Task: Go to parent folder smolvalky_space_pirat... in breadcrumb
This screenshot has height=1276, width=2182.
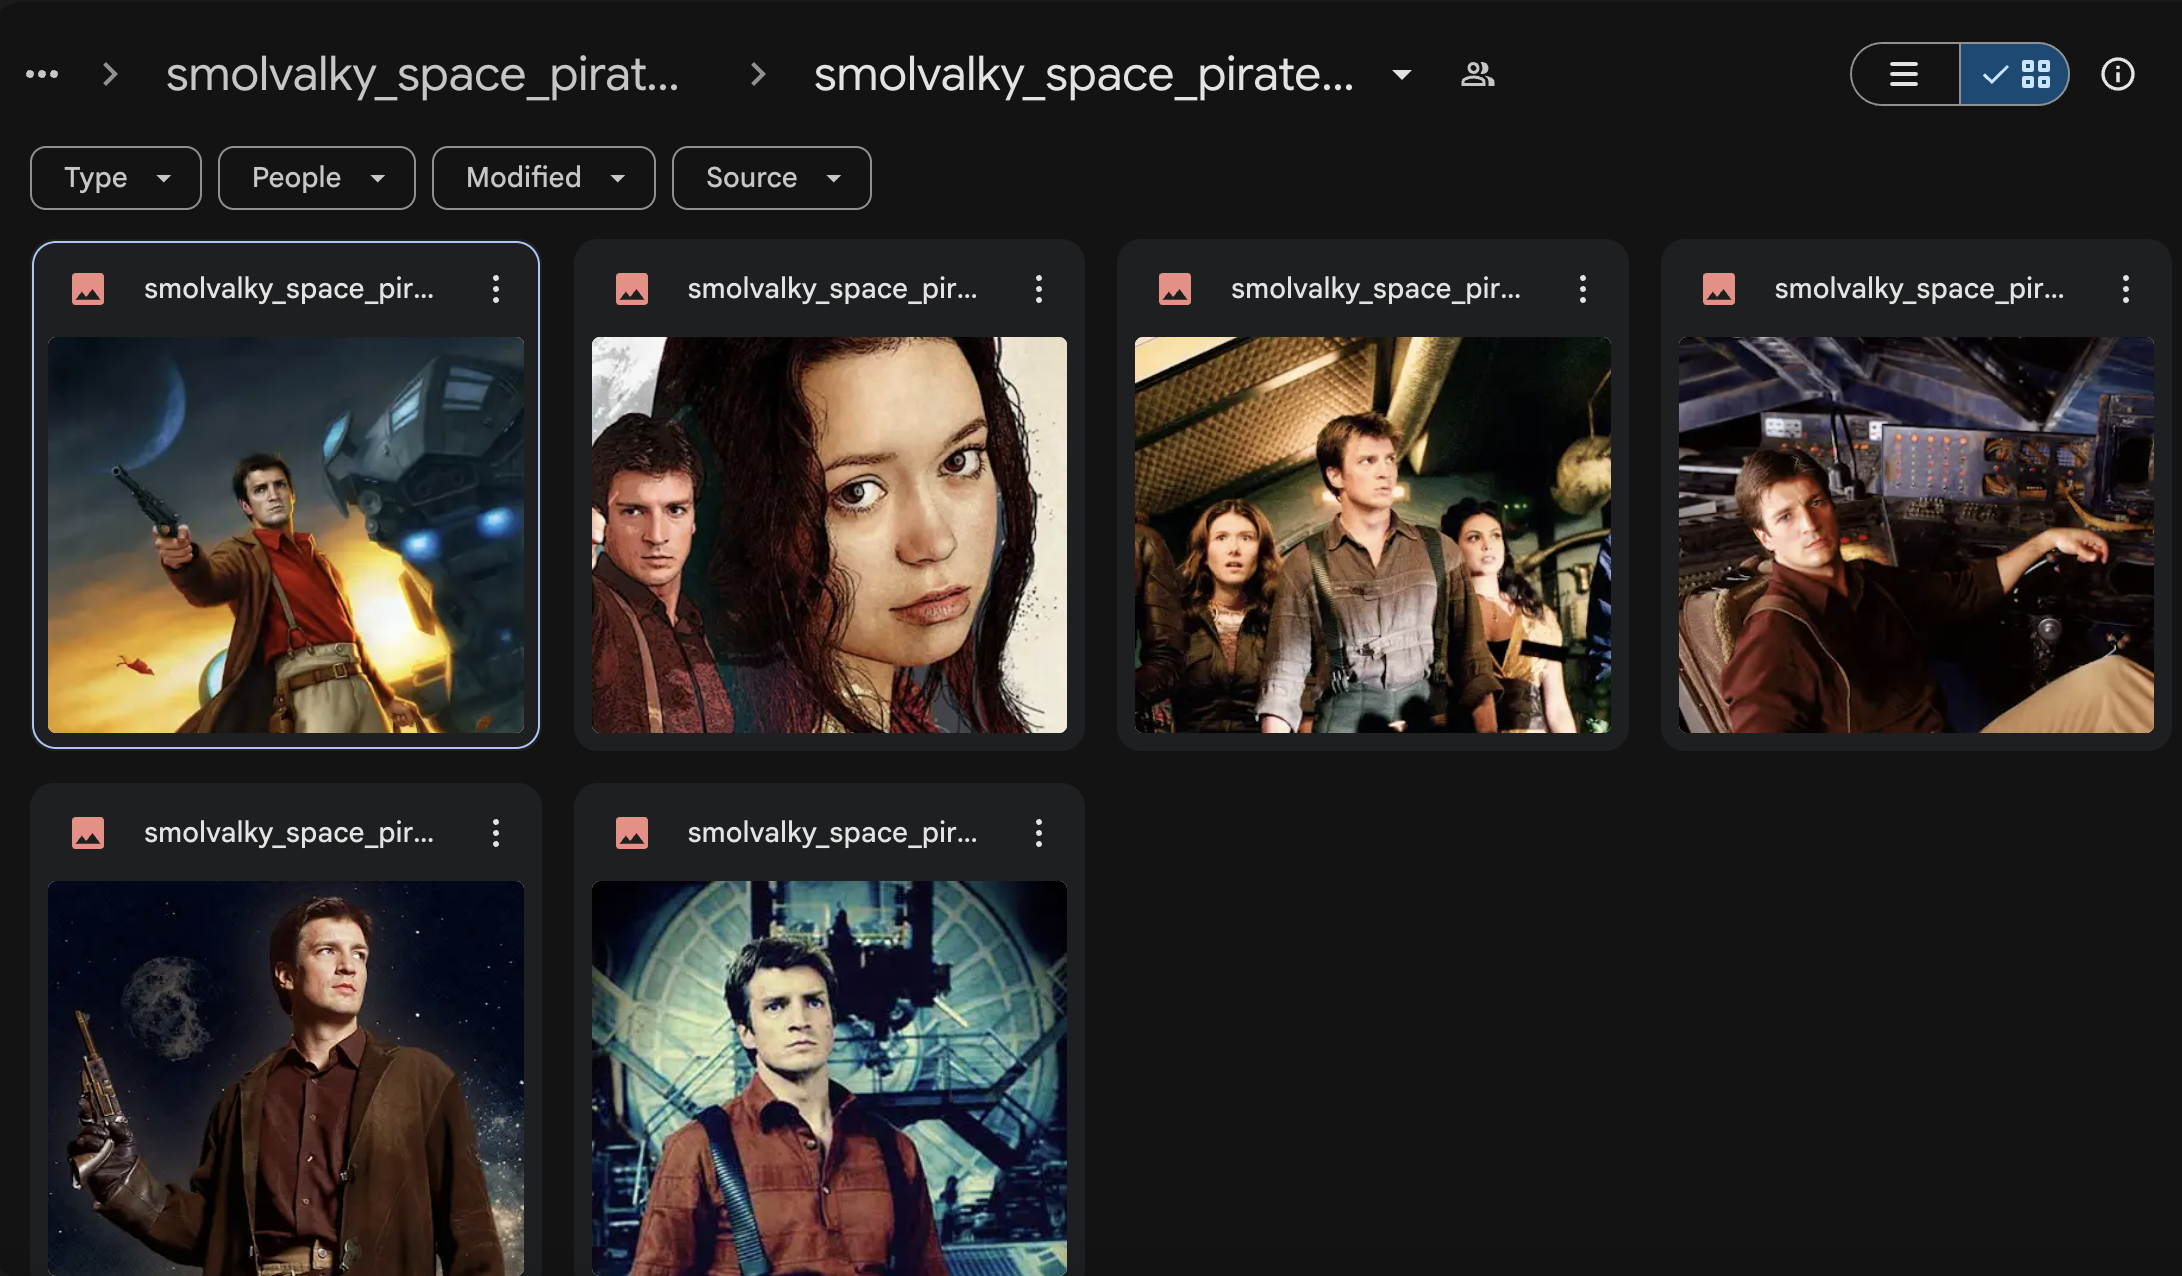Action: coord(422,74)
